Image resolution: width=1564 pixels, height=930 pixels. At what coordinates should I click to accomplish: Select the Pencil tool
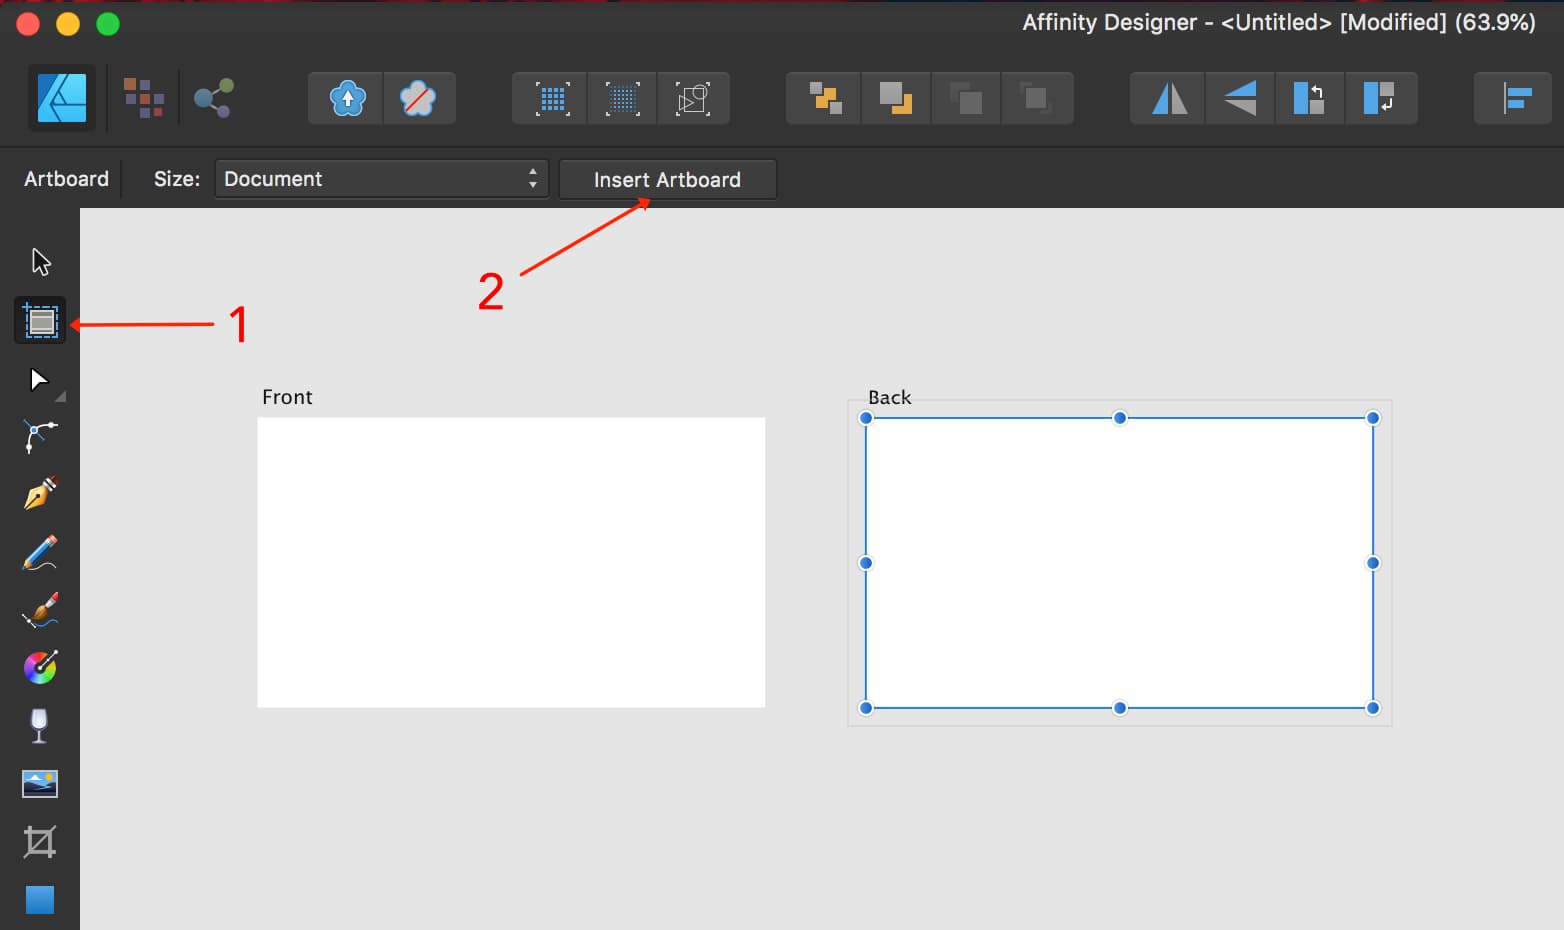[x=40, y=552]
